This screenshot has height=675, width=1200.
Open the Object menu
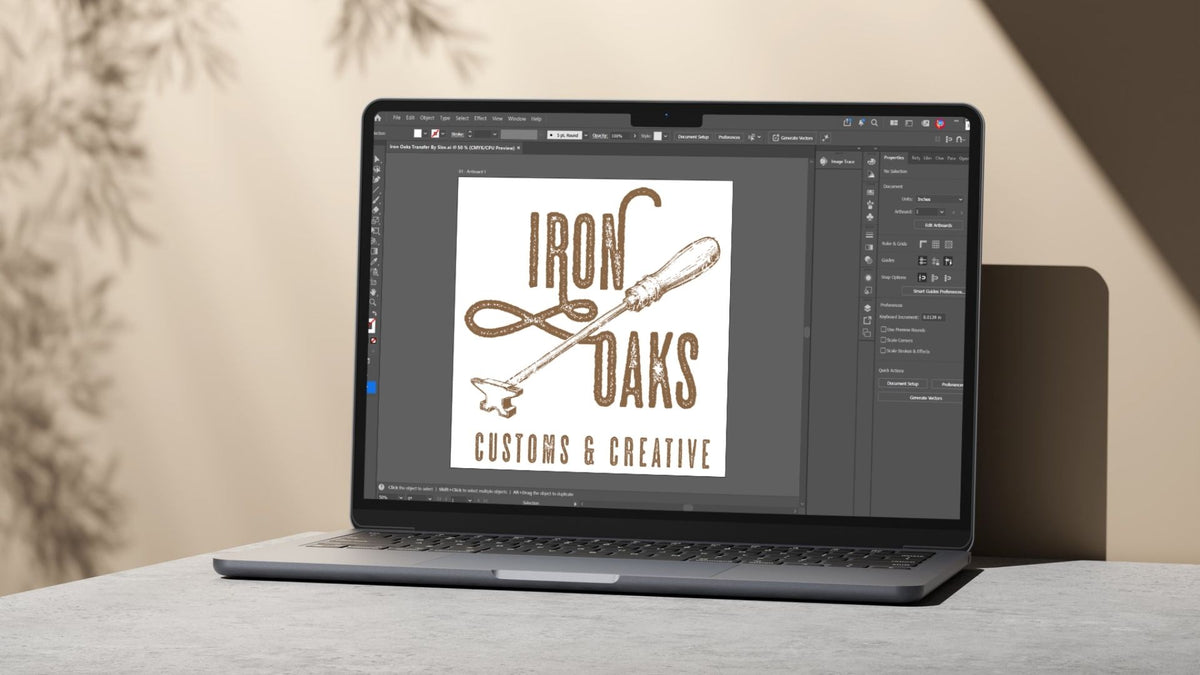tap(427, 118)
